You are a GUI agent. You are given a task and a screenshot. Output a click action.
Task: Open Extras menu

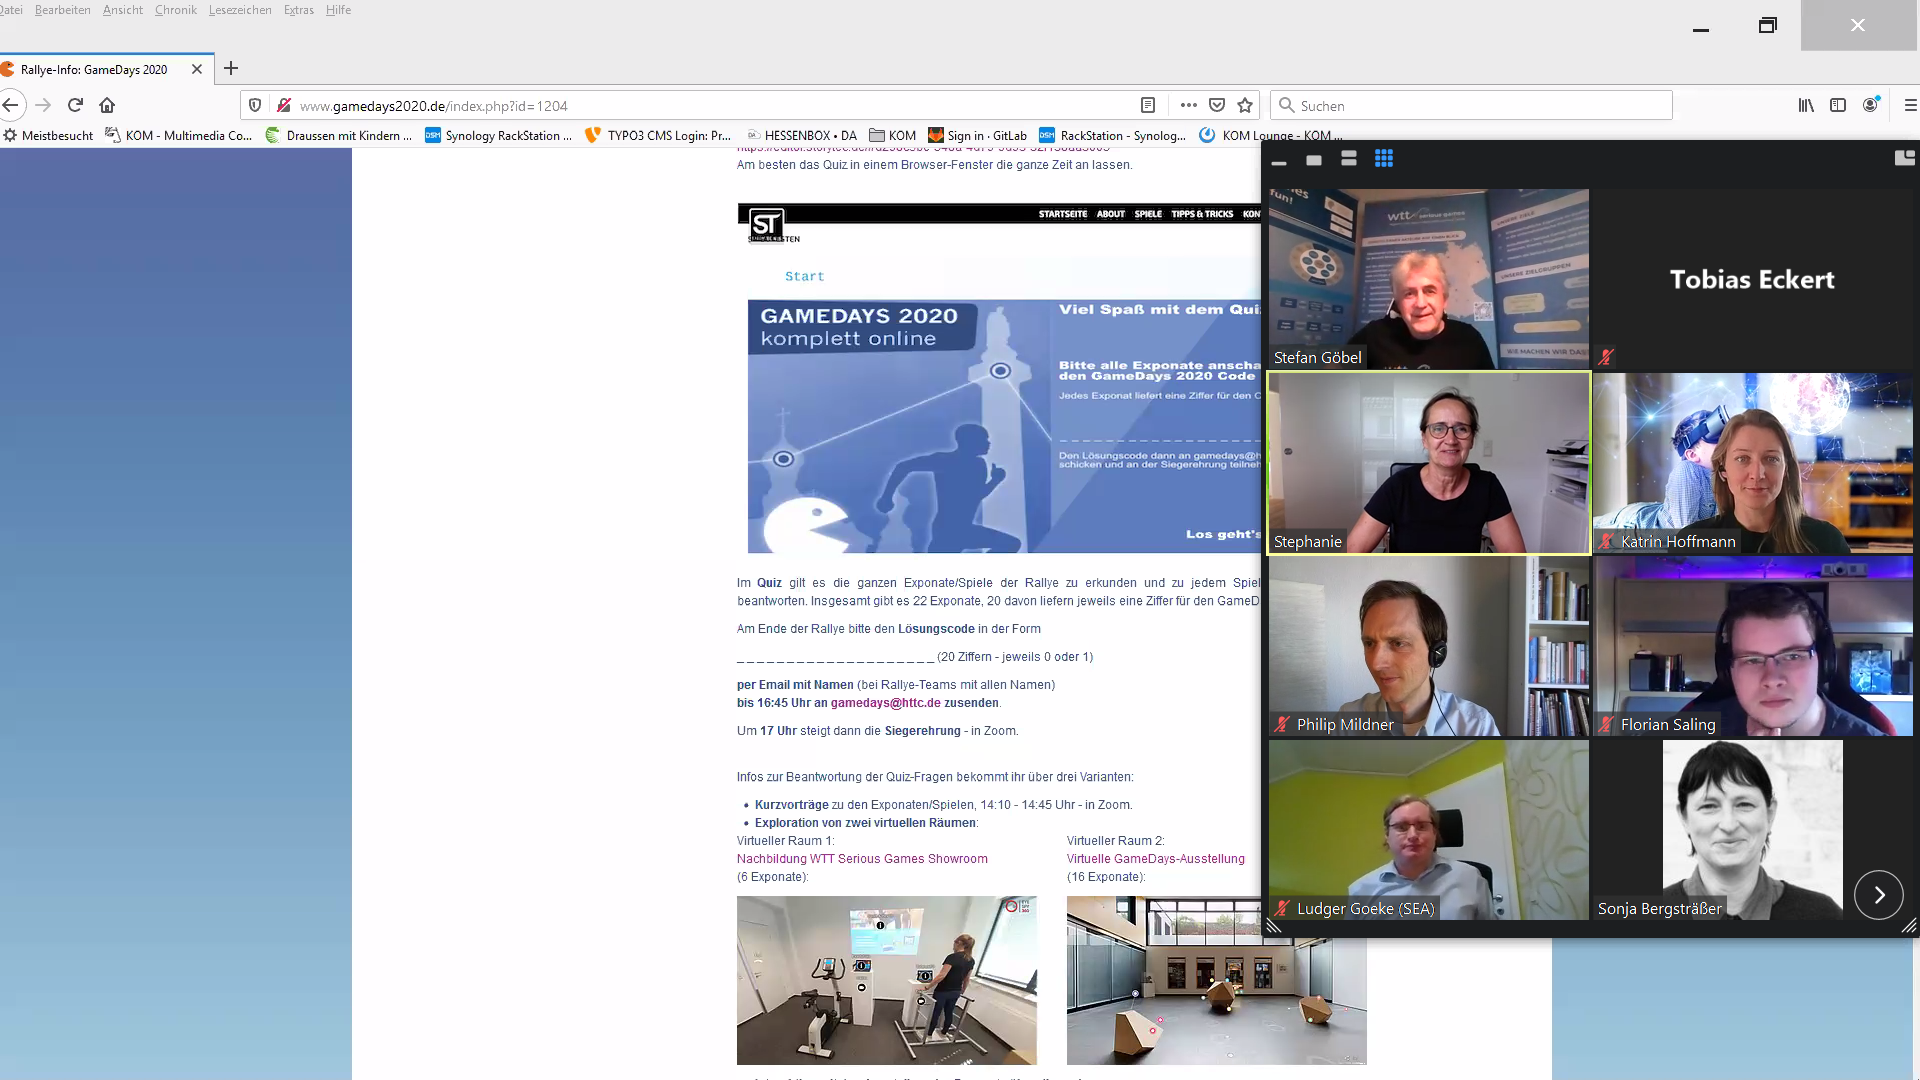pos(298,10)
